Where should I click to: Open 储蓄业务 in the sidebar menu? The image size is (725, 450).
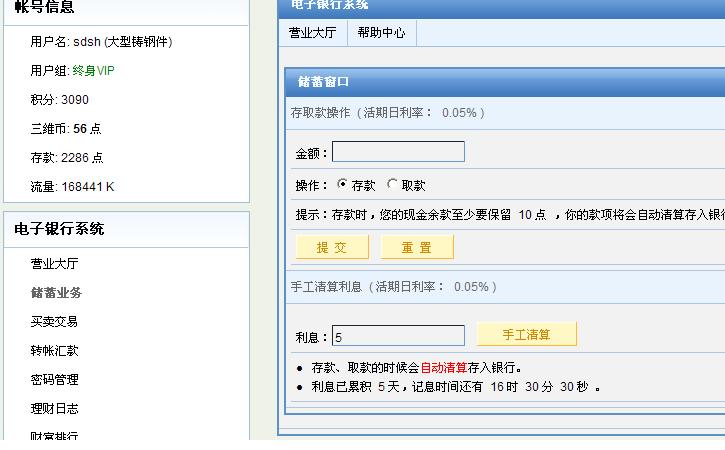tap(56, 292)
